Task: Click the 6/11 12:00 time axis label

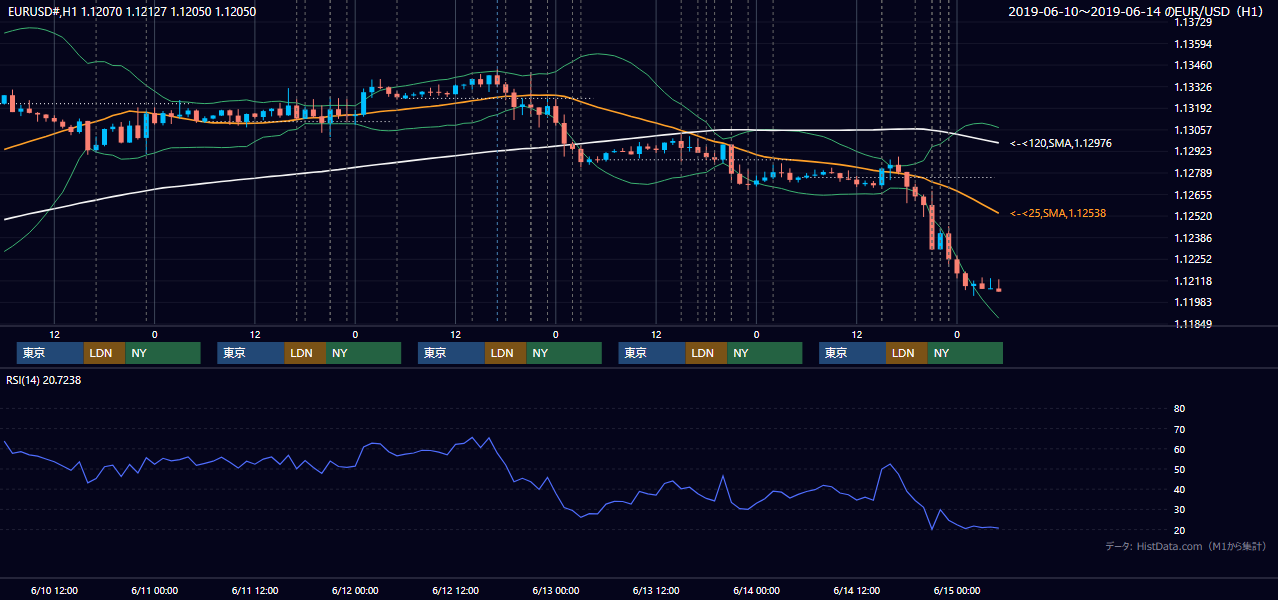Action: tap(255, 590)
